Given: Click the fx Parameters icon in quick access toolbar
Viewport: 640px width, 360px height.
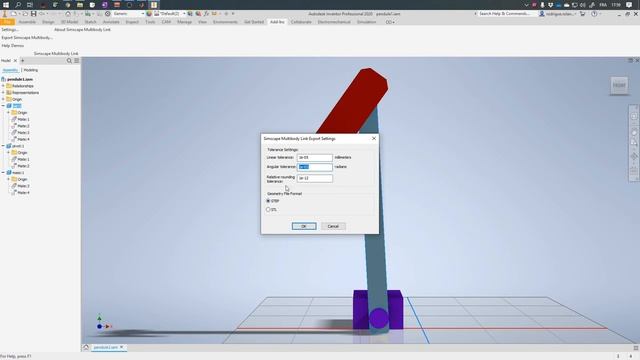Looking at the screenshot, I should (206, 14).
